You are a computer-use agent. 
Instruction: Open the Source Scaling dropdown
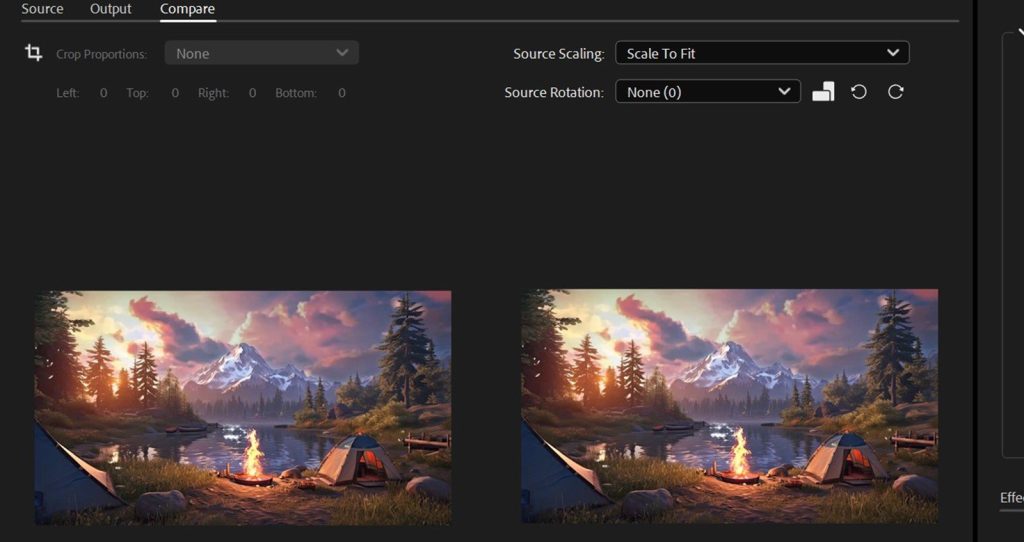pos(762,53)
